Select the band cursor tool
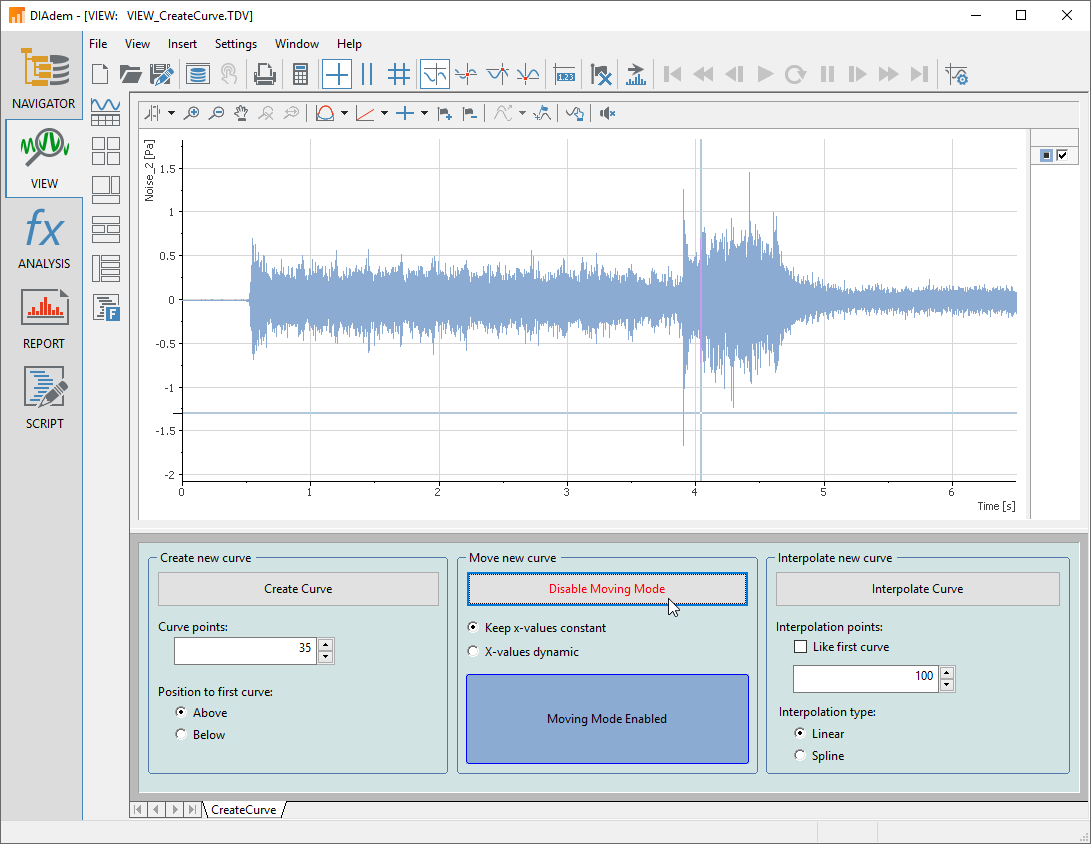 point(367,74)
